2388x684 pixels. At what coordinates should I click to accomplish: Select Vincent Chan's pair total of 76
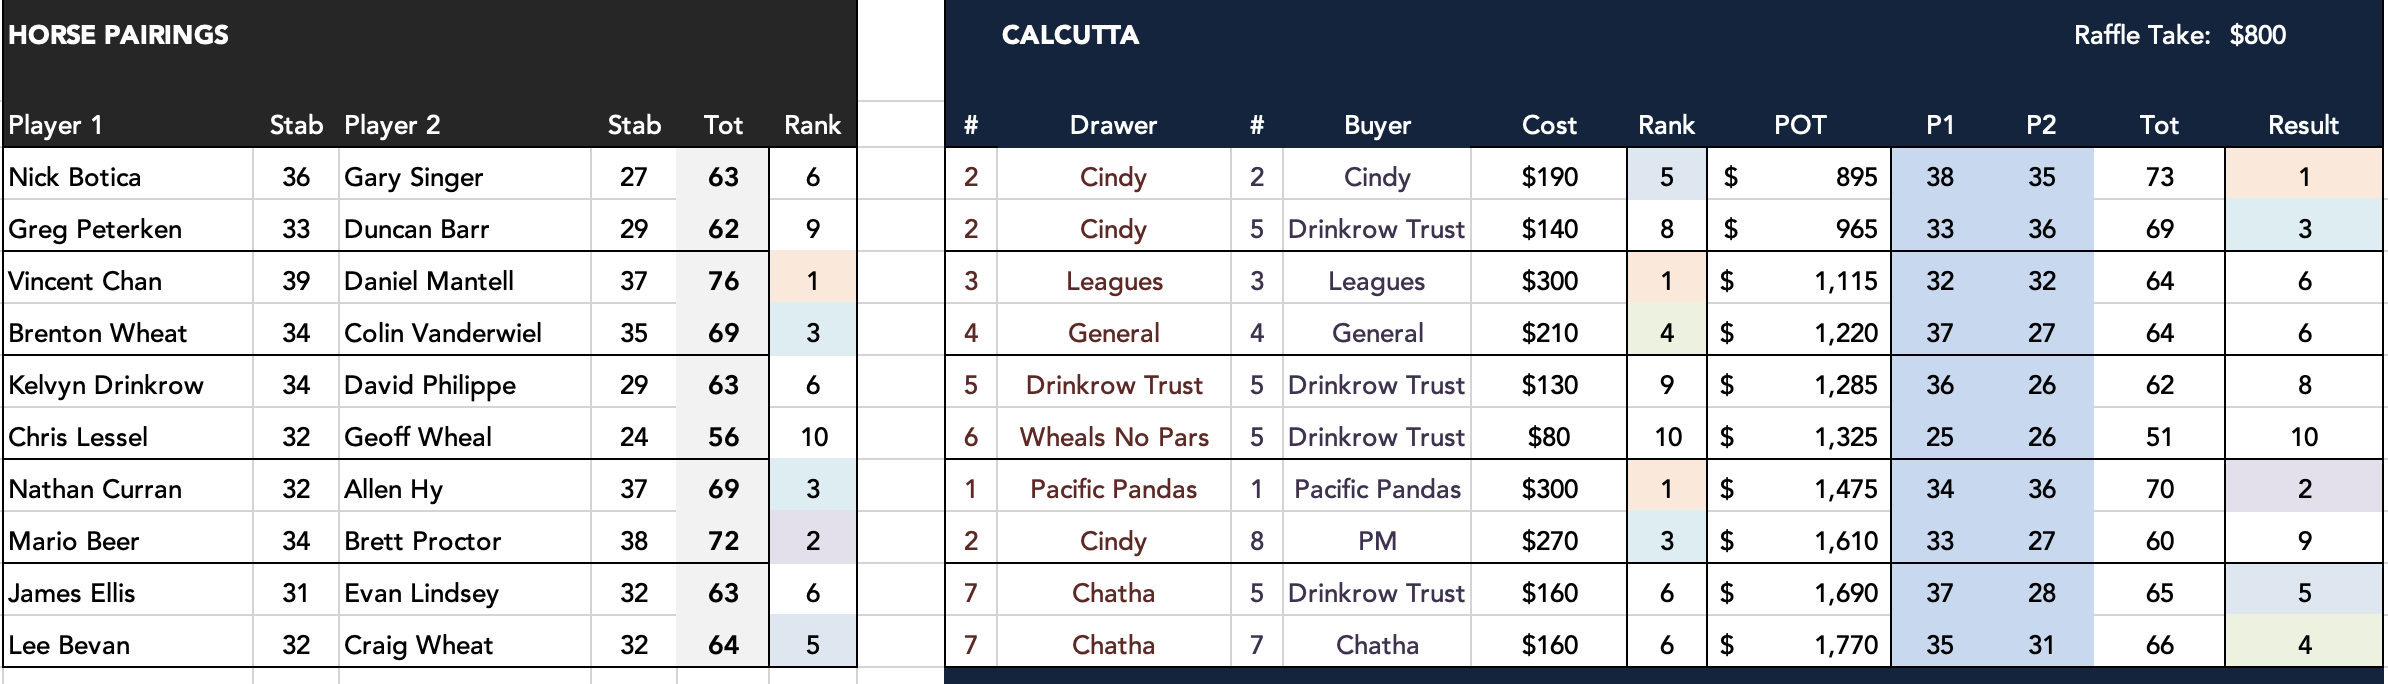pos(723,281)
